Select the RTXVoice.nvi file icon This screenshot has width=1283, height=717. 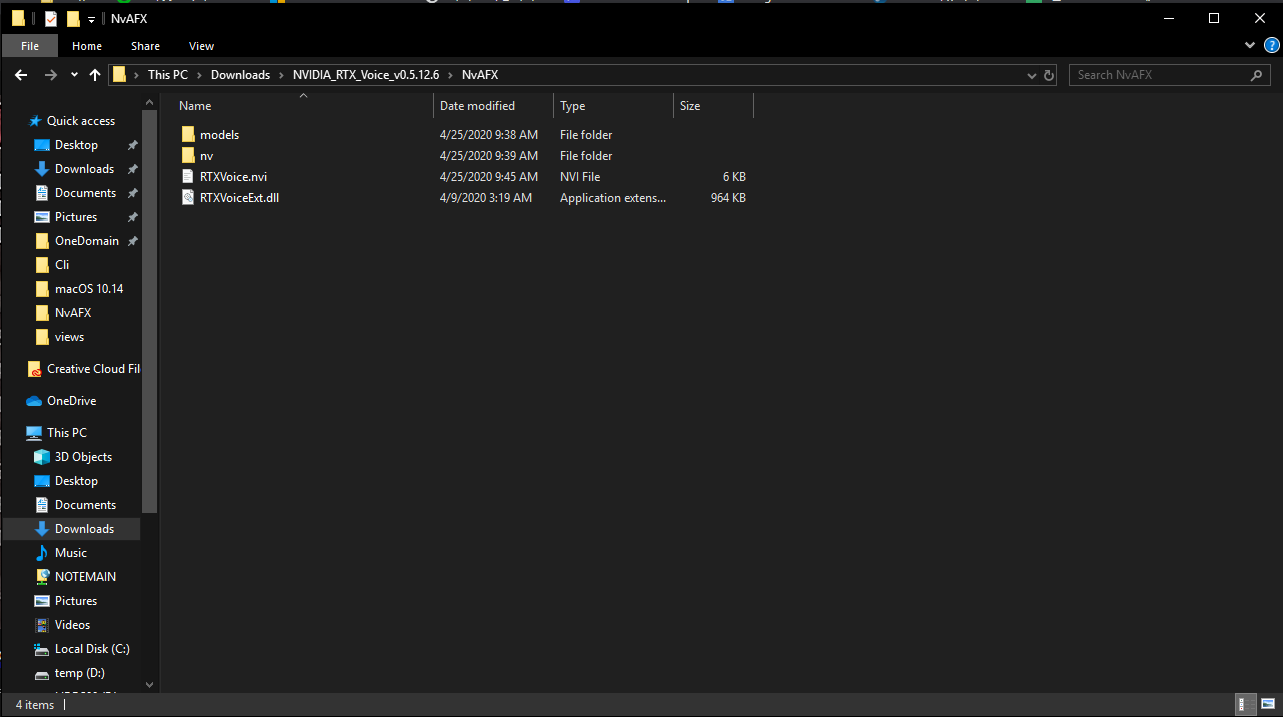click(188, 177)
